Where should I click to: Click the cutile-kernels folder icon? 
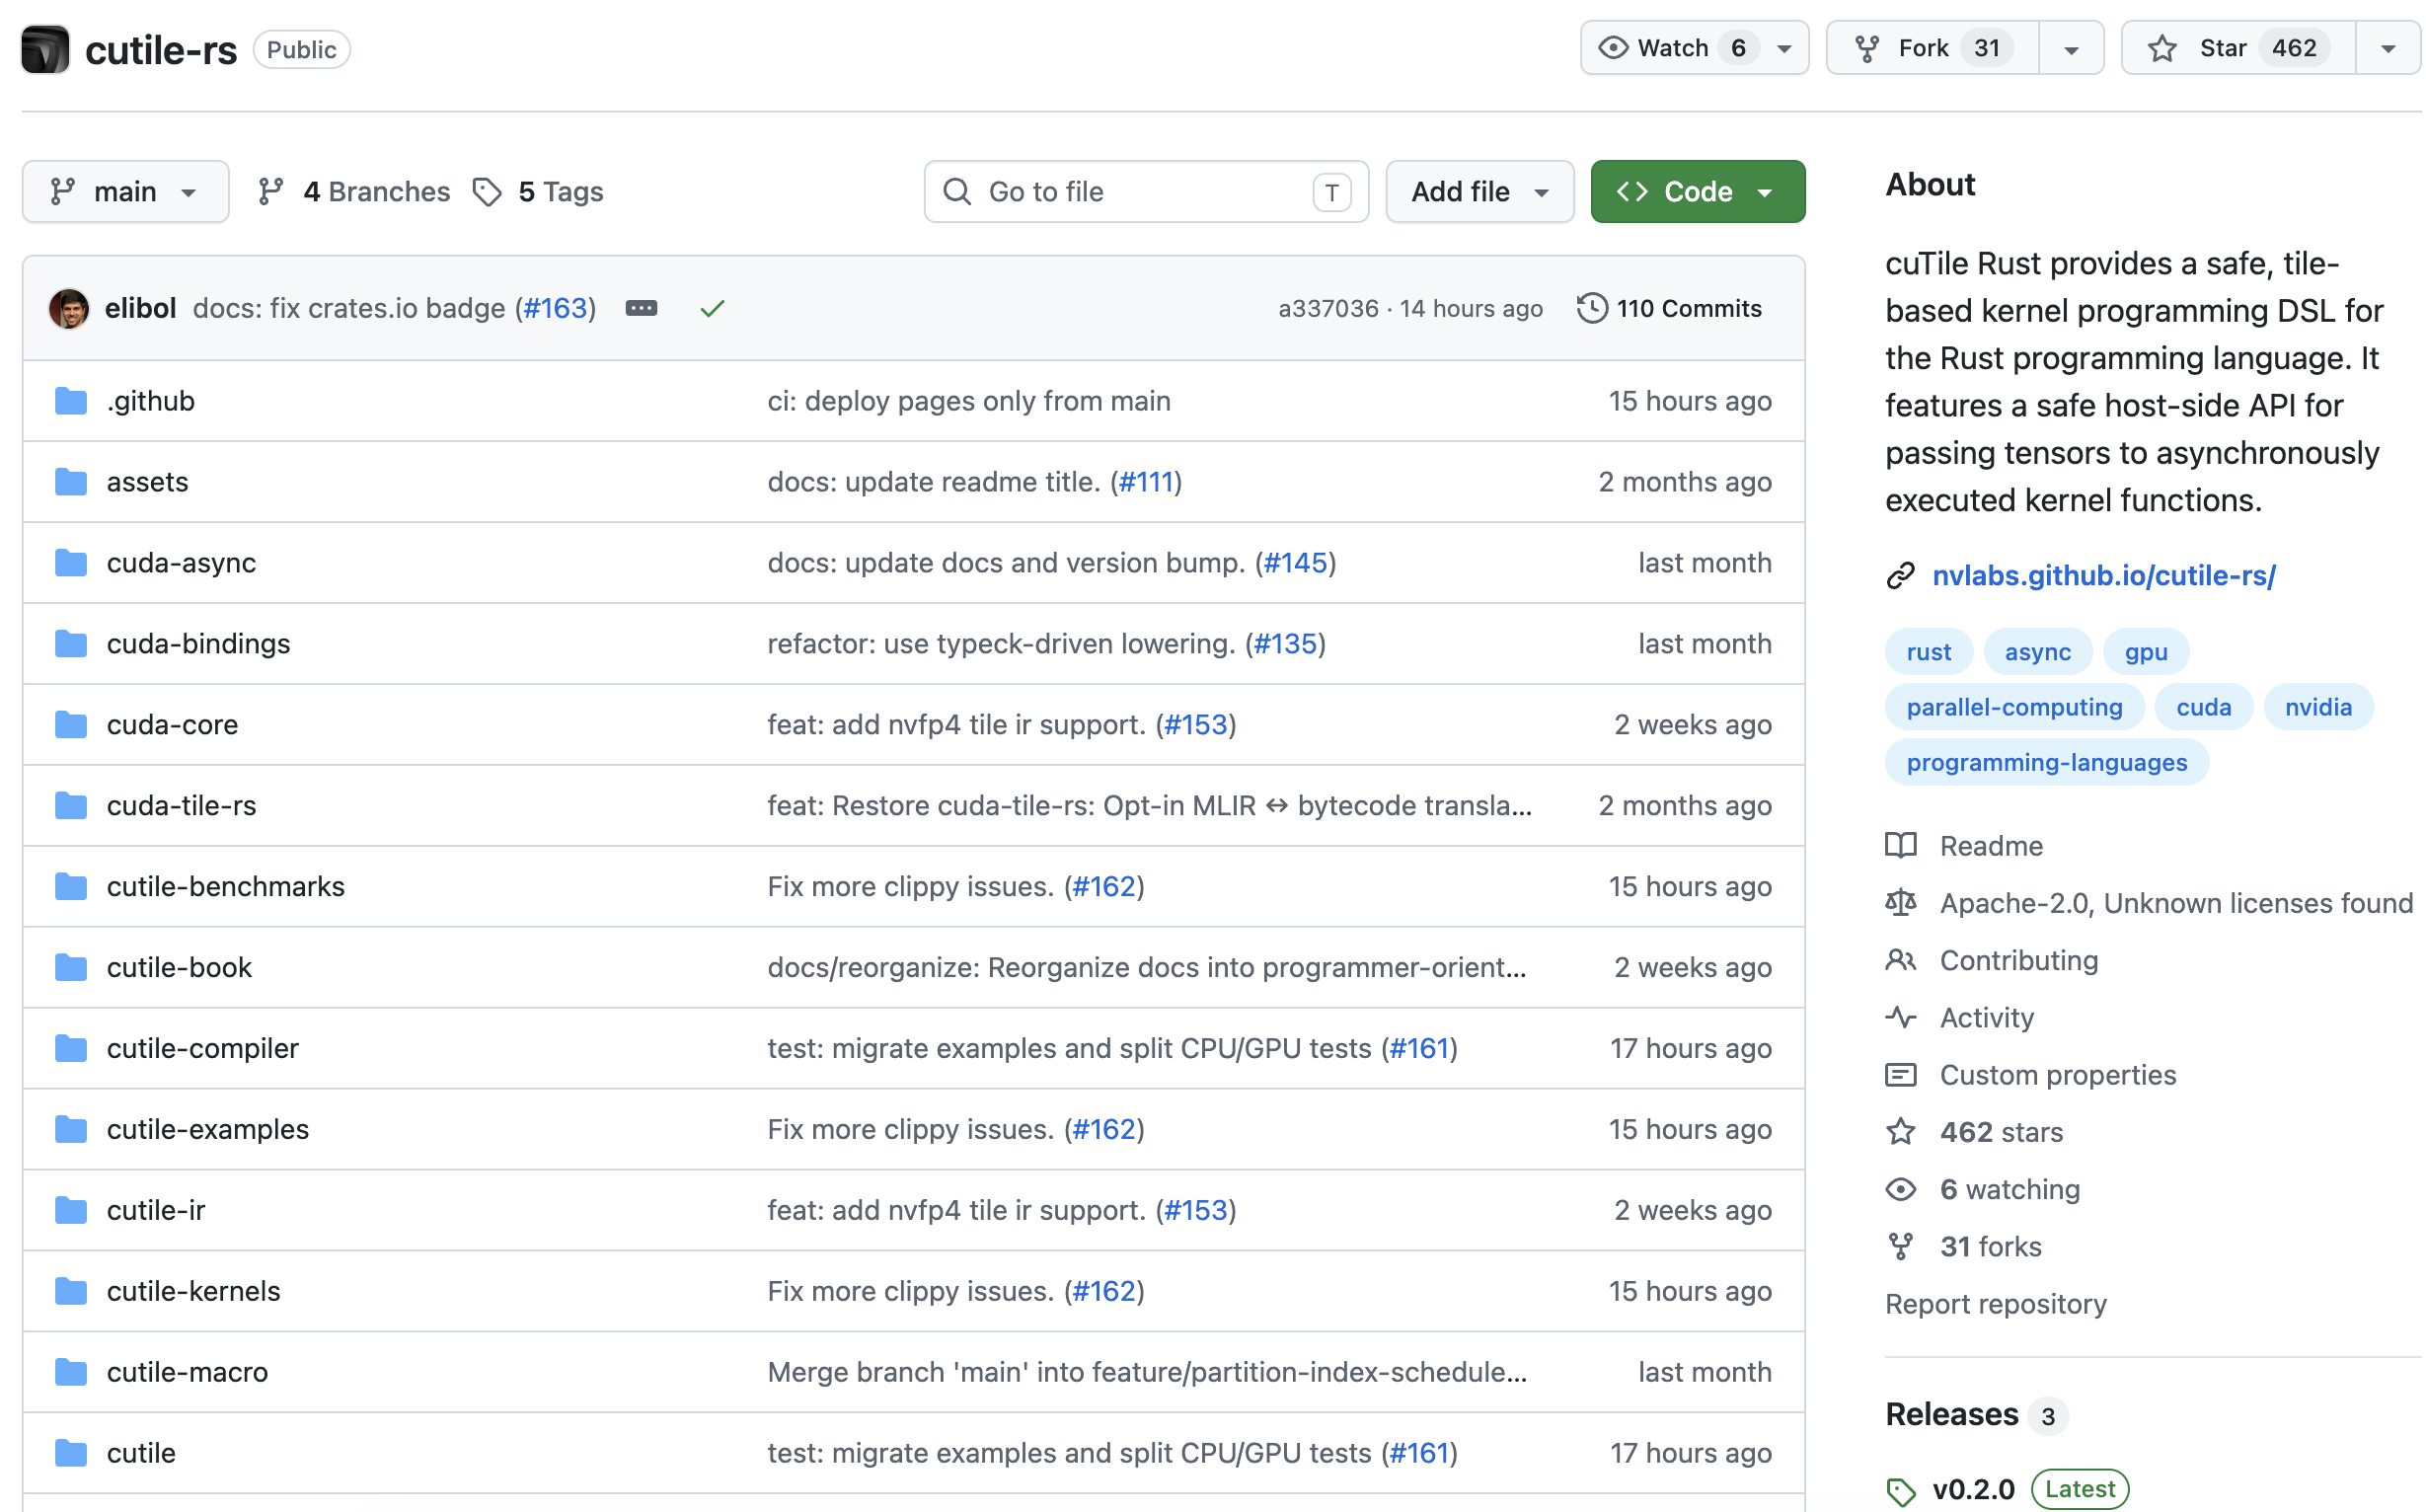tap(71, 1292)
